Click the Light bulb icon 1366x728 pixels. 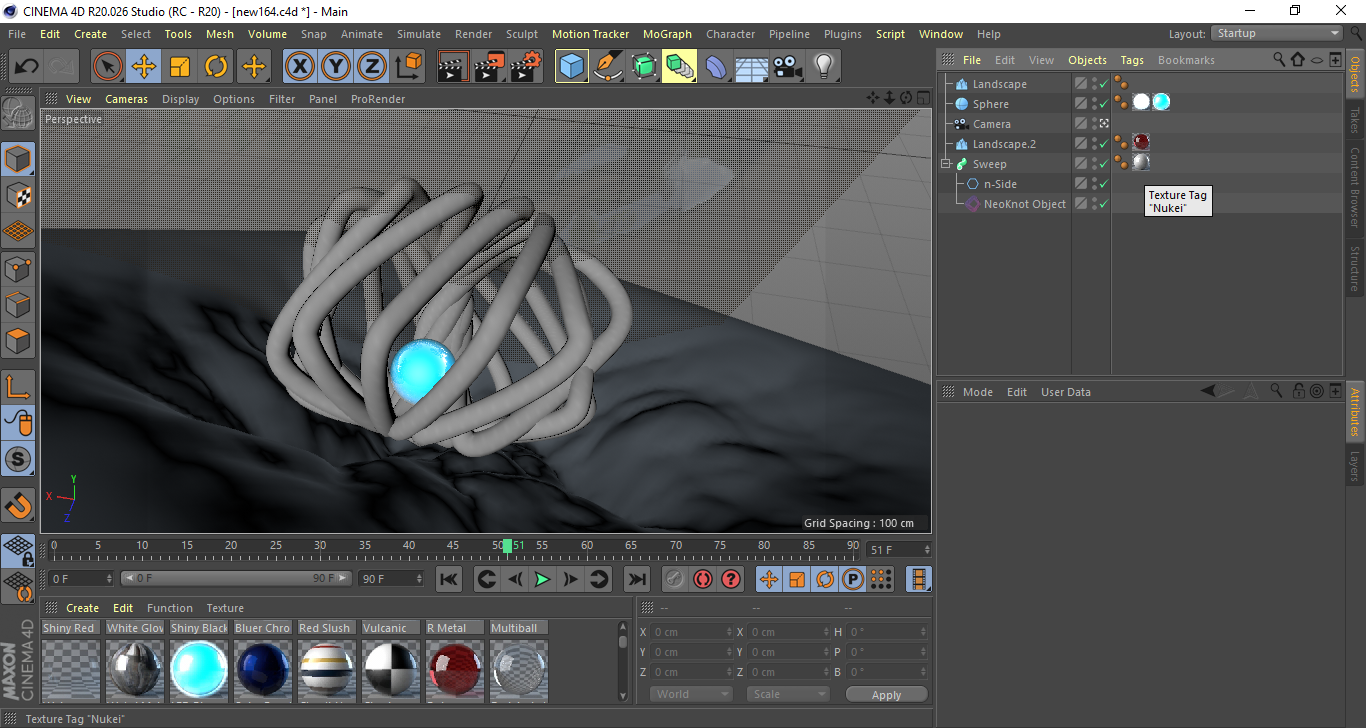(x=823, y=67)
